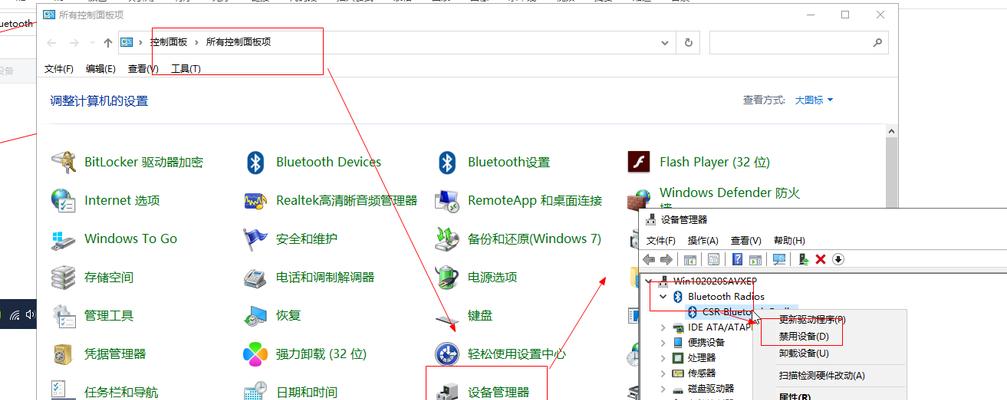Click 控制面板 in the address breadcrumb
This screenshot has height=400, width=1007.
(169, 42)
